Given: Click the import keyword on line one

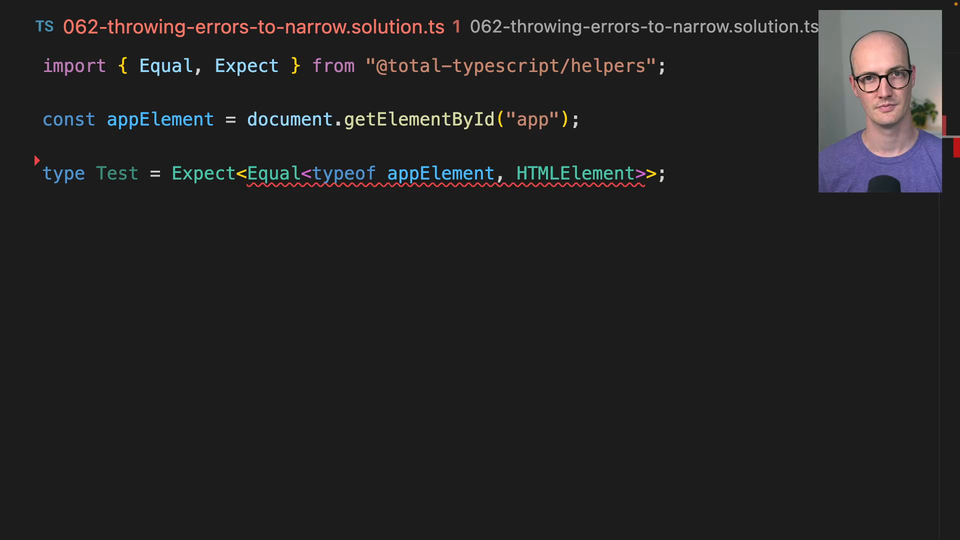Looking at the screenshot, I should pos(74,66).
